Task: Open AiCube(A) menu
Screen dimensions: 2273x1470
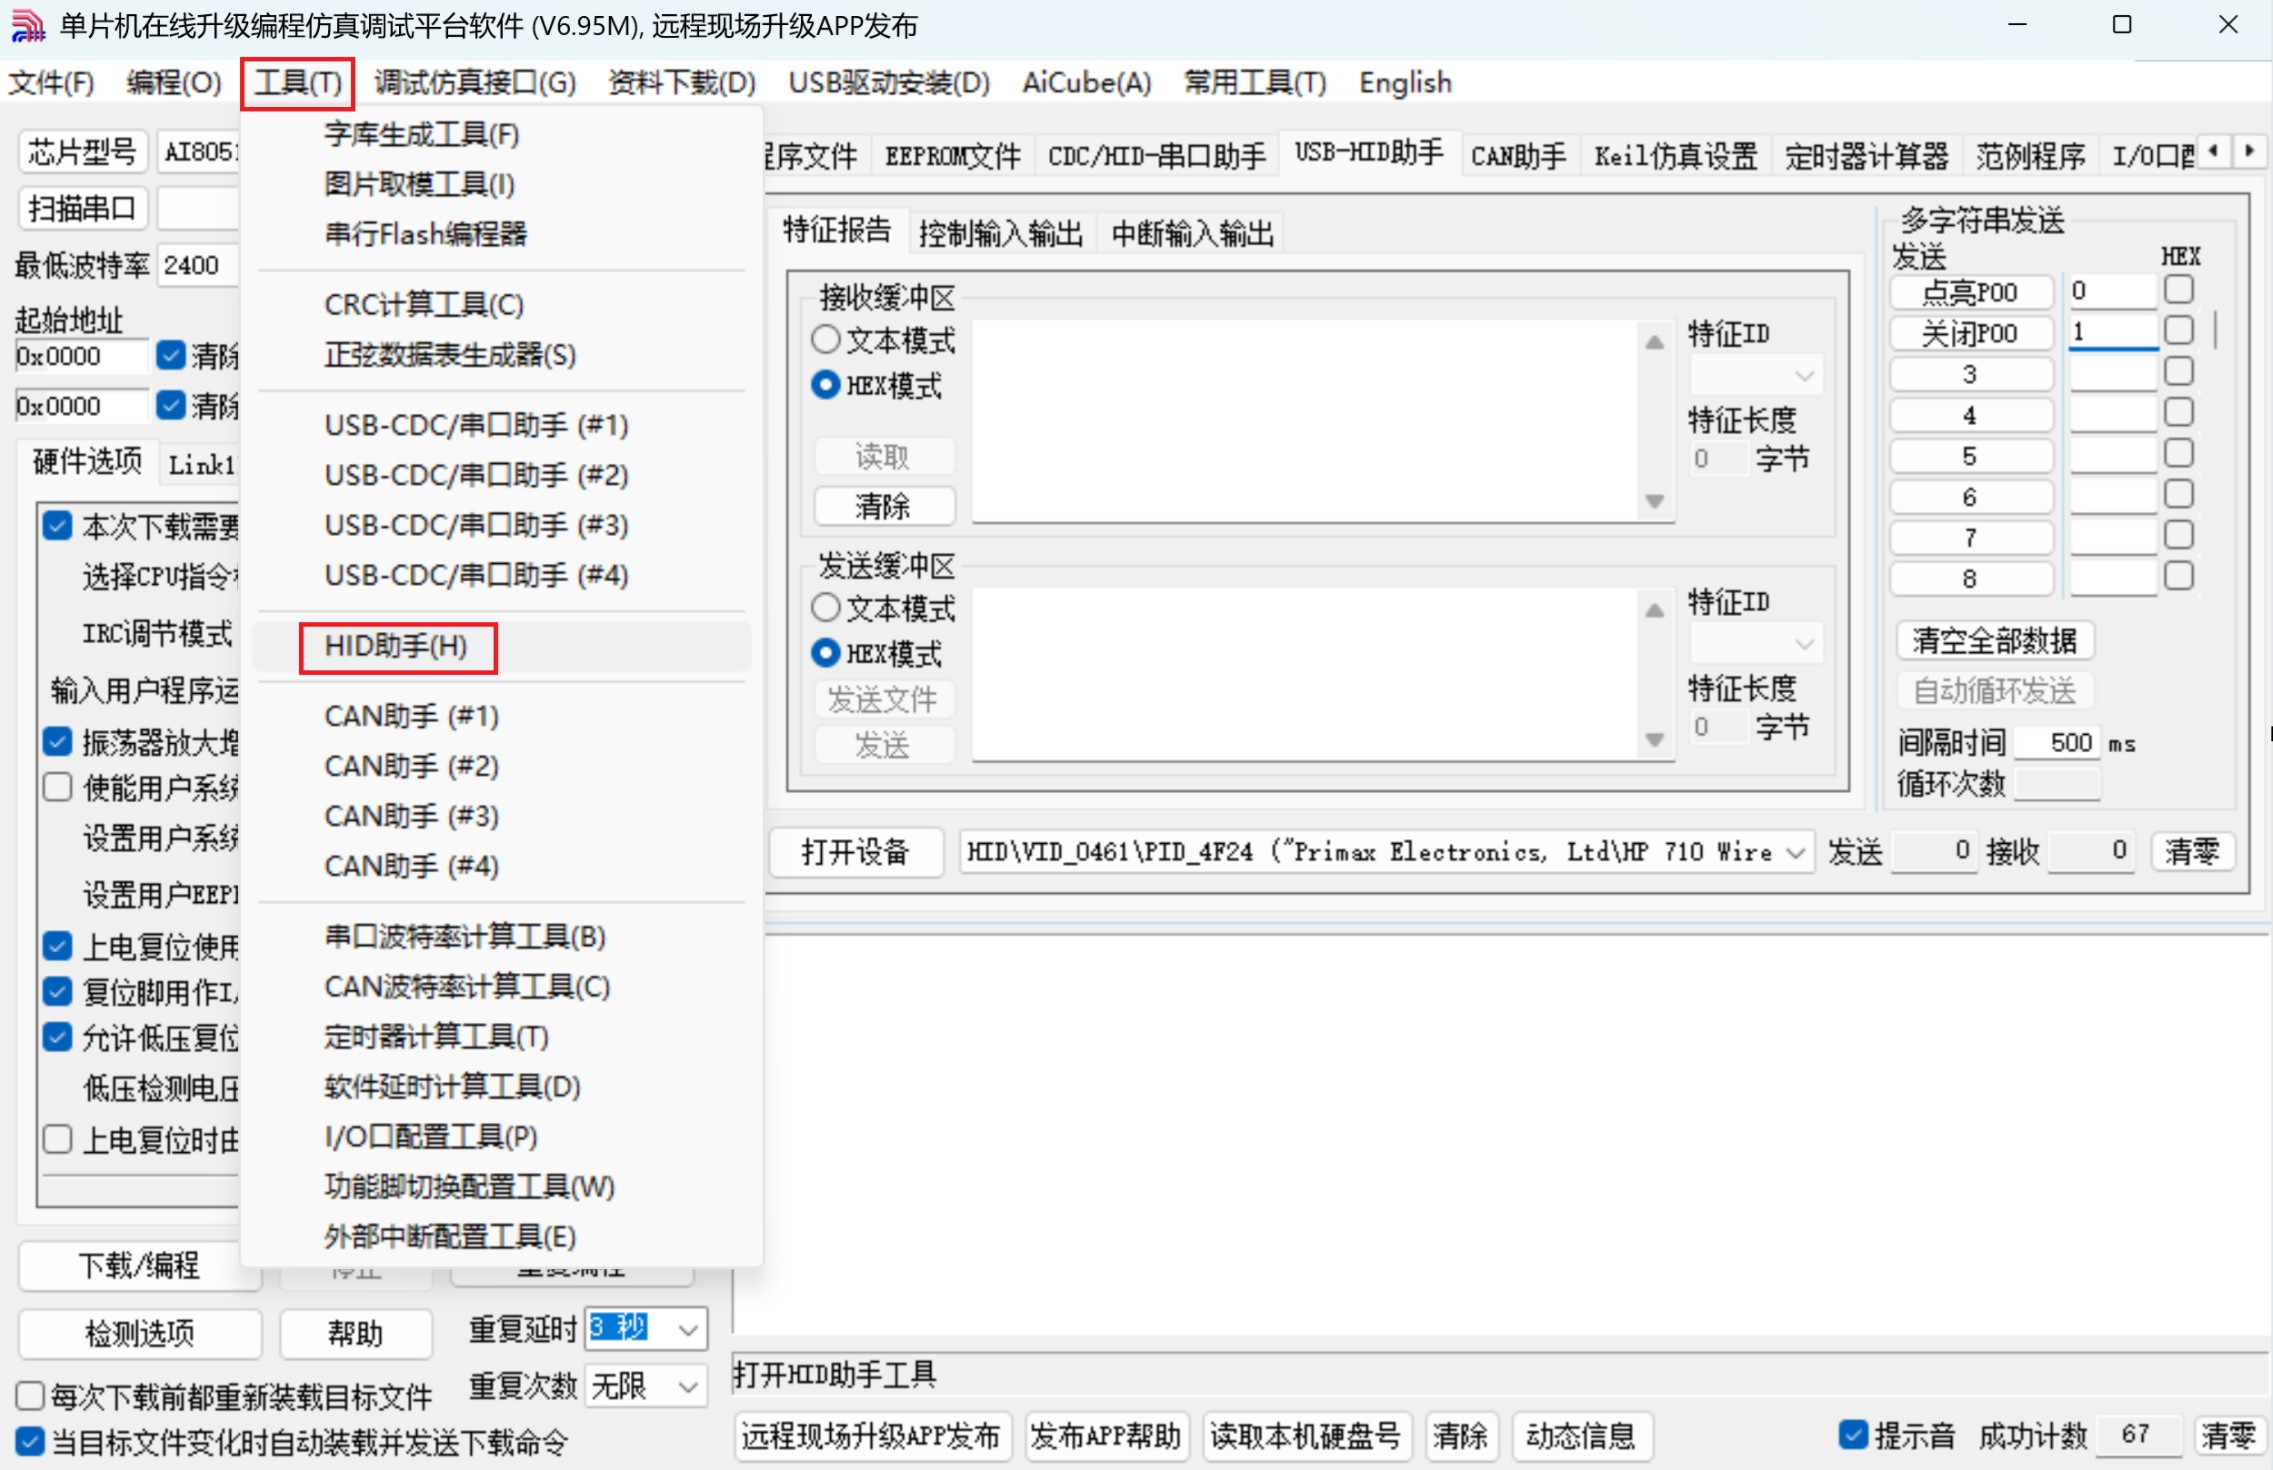Action: click(1087, 83)
